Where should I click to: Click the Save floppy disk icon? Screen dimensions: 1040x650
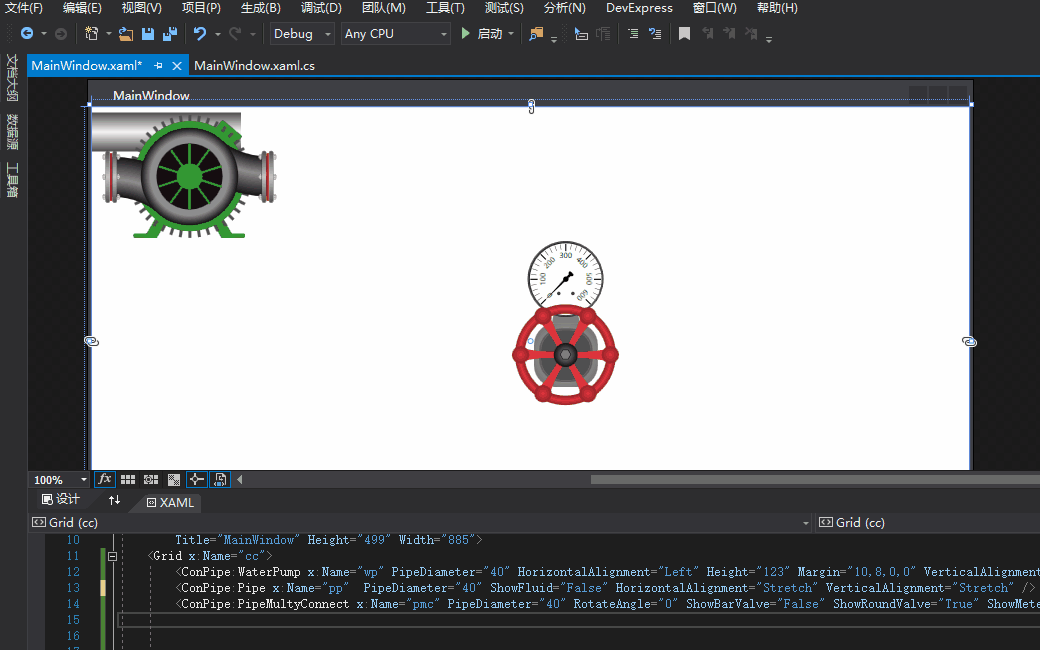point(148,33)
